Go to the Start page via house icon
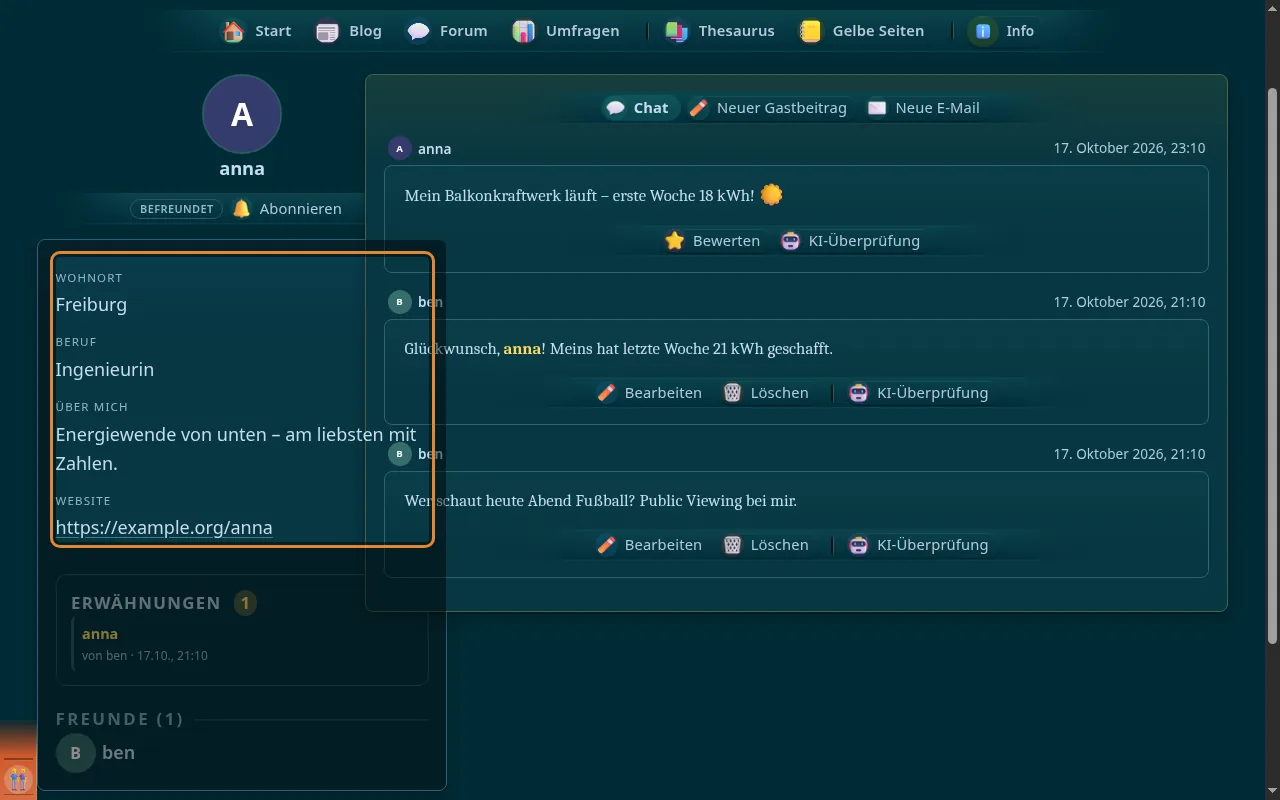This screenshot has height=800, width=1280. (x=234, y=31)
